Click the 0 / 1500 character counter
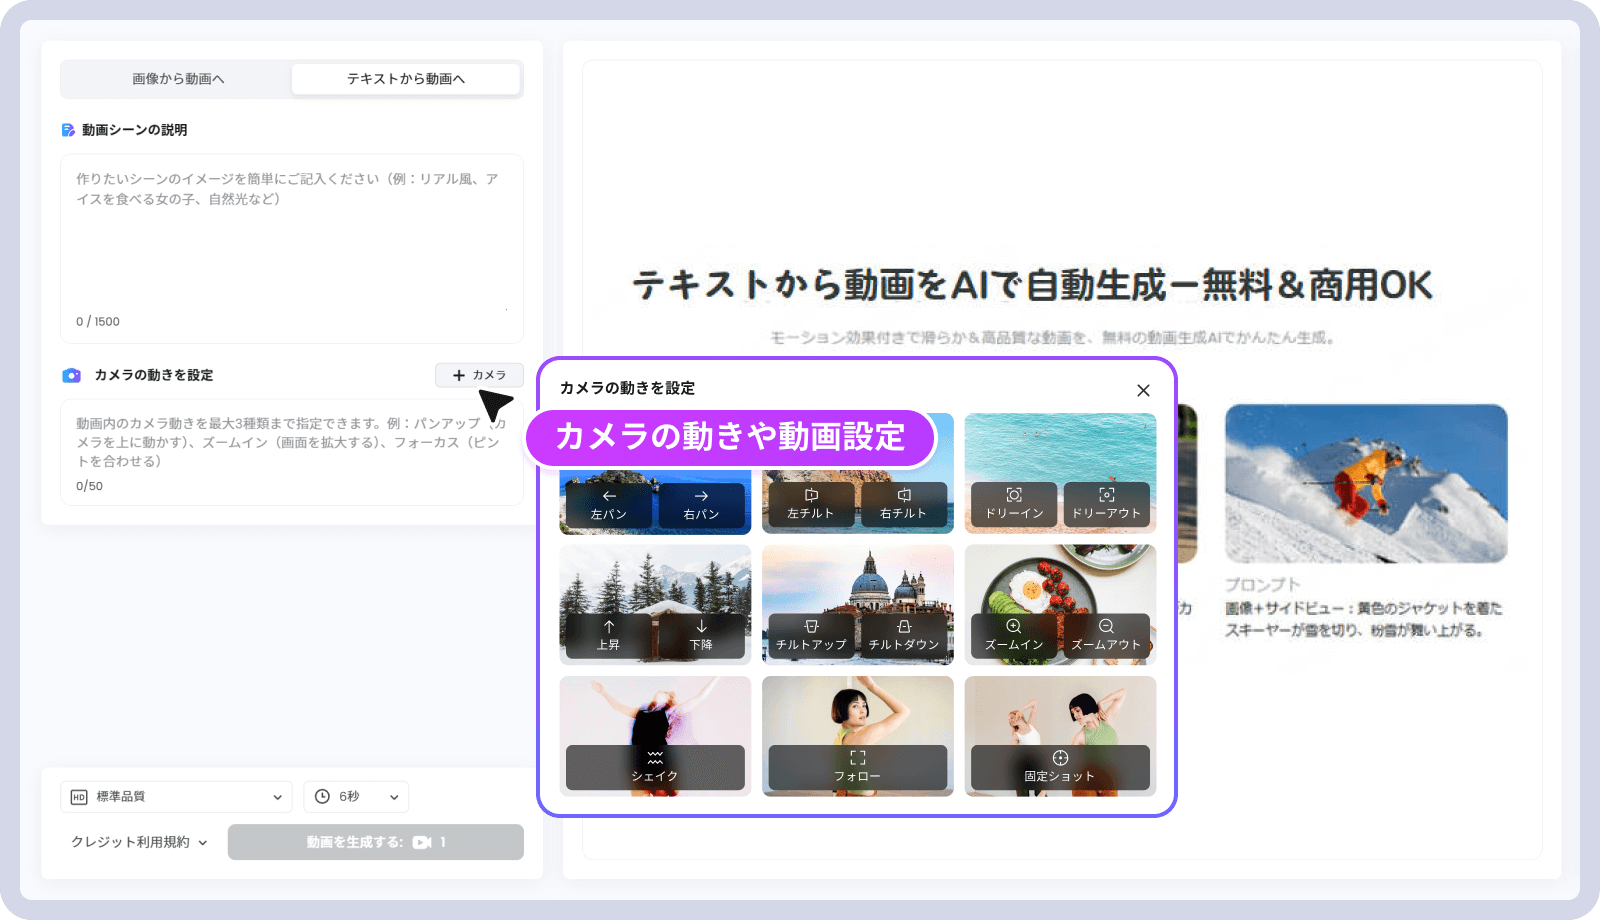The image size is (1600, 920). point(98,322)
